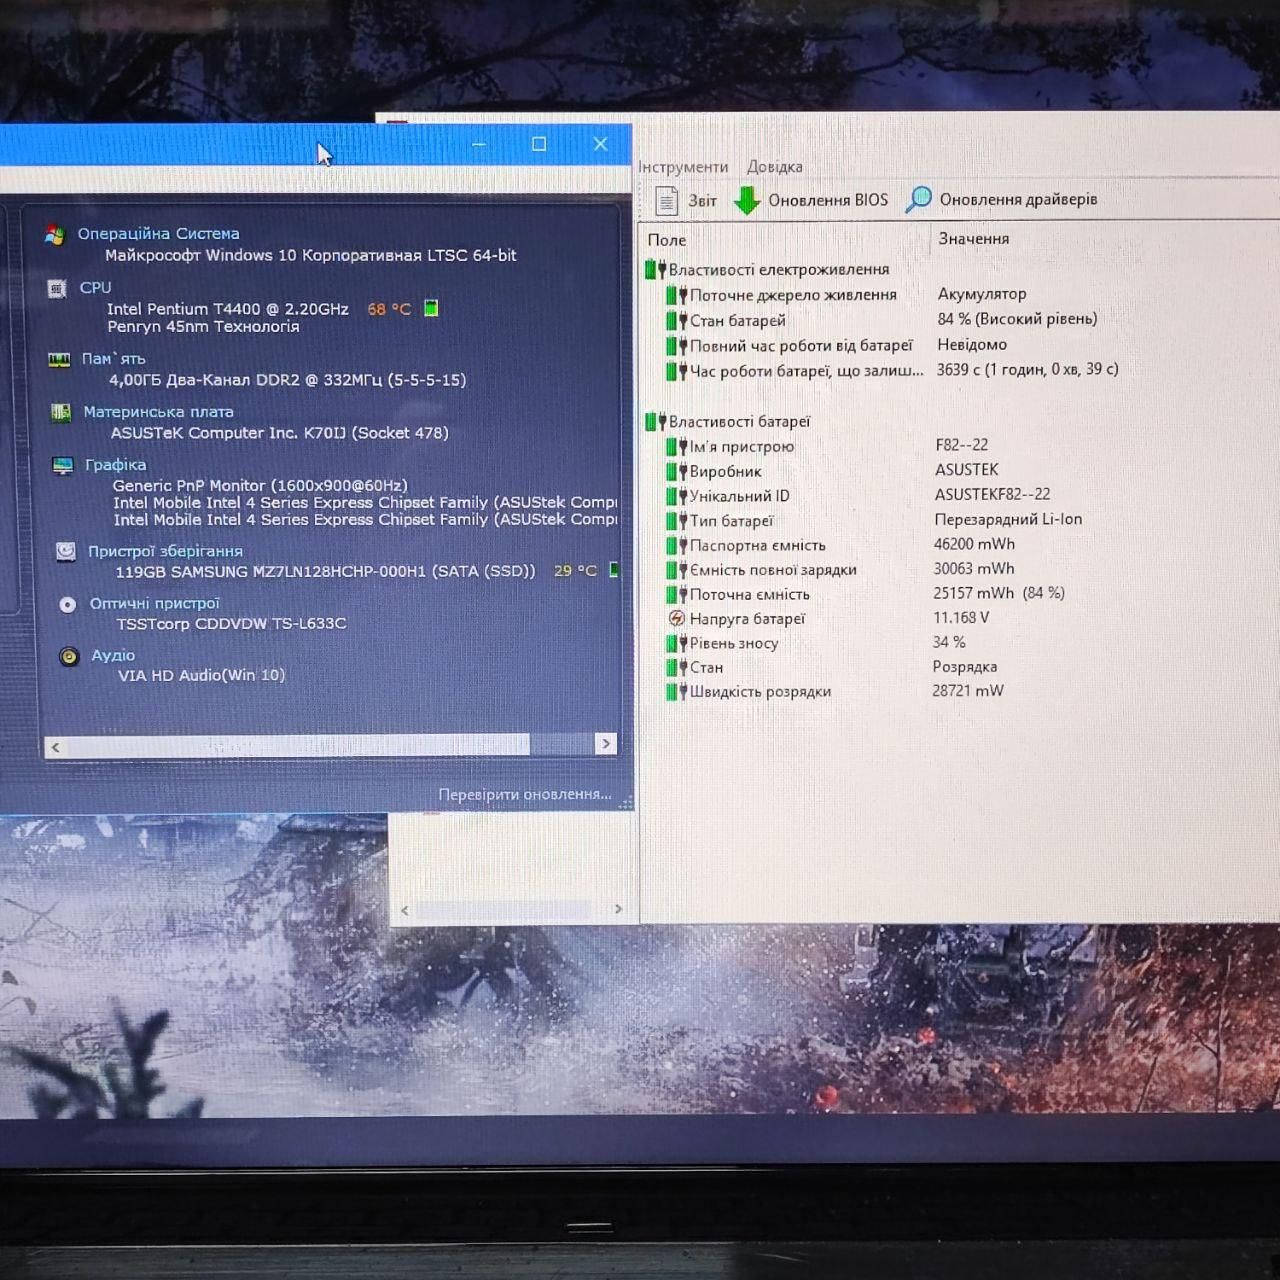
Task: Open the Звіт report icon
Action: (x=666, y=201)
